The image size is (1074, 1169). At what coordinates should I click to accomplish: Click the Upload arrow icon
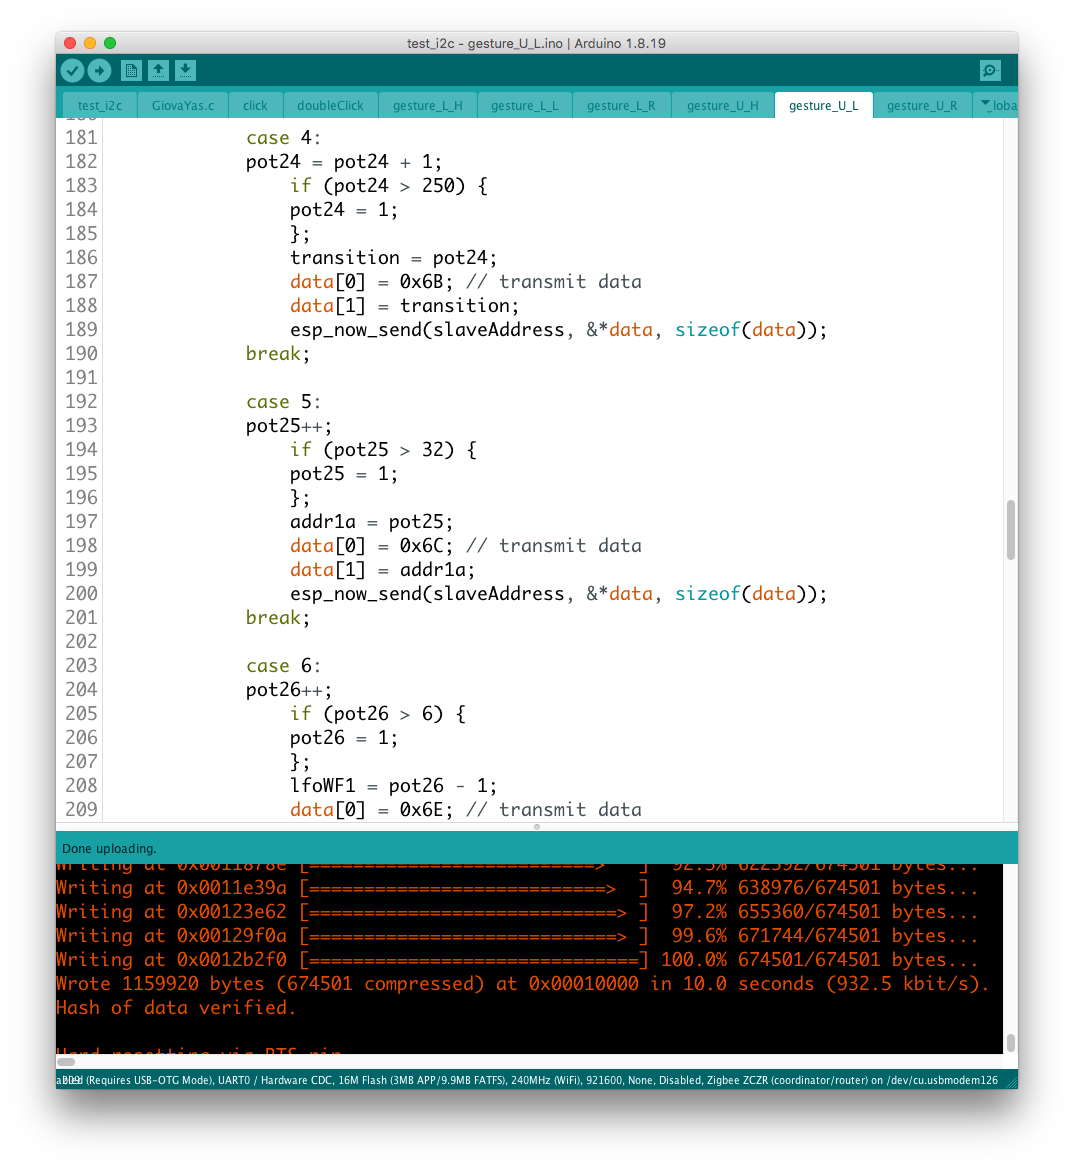tap(99, 70)
